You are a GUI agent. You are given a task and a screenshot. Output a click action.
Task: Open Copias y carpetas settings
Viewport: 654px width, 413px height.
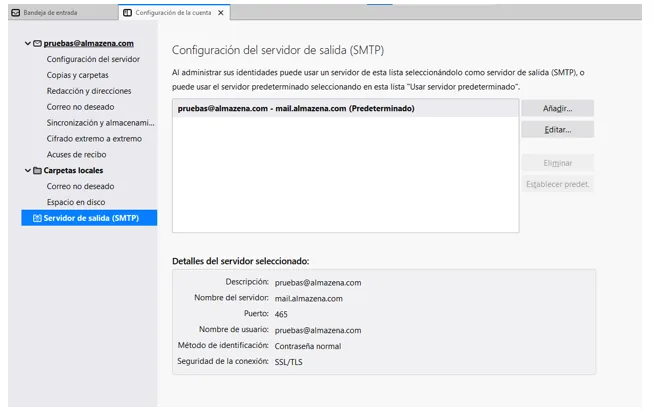coord(78,75)
